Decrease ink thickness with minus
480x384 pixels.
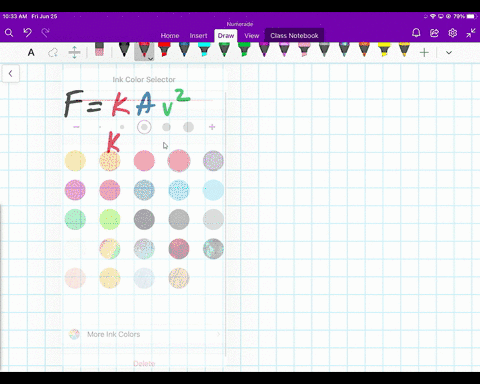point(76,127)
